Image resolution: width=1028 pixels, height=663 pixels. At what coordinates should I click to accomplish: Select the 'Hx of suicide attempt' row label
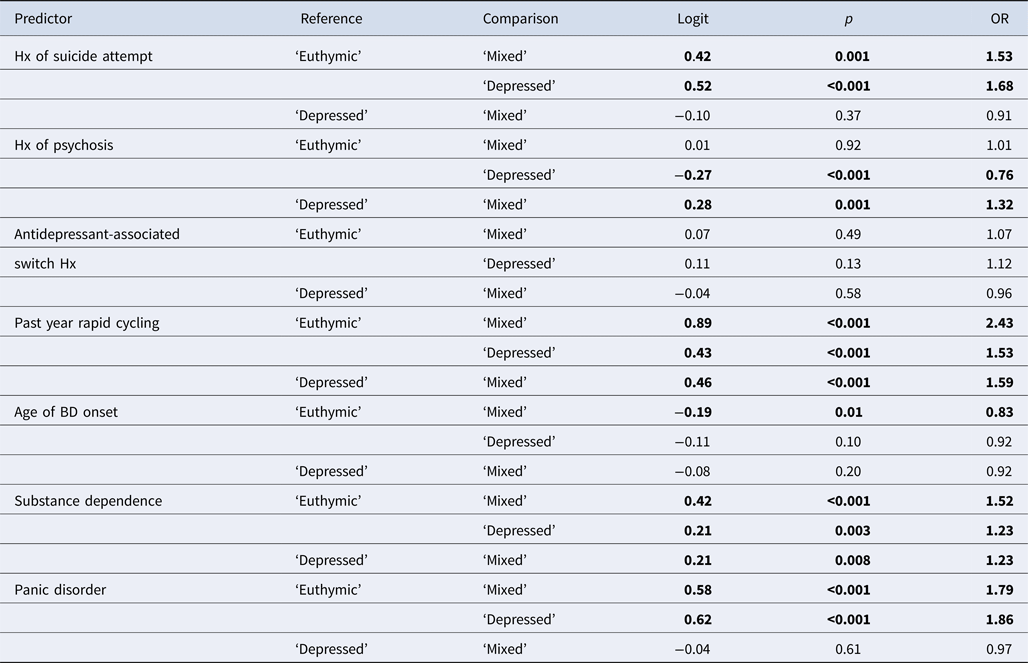(83, 56)
